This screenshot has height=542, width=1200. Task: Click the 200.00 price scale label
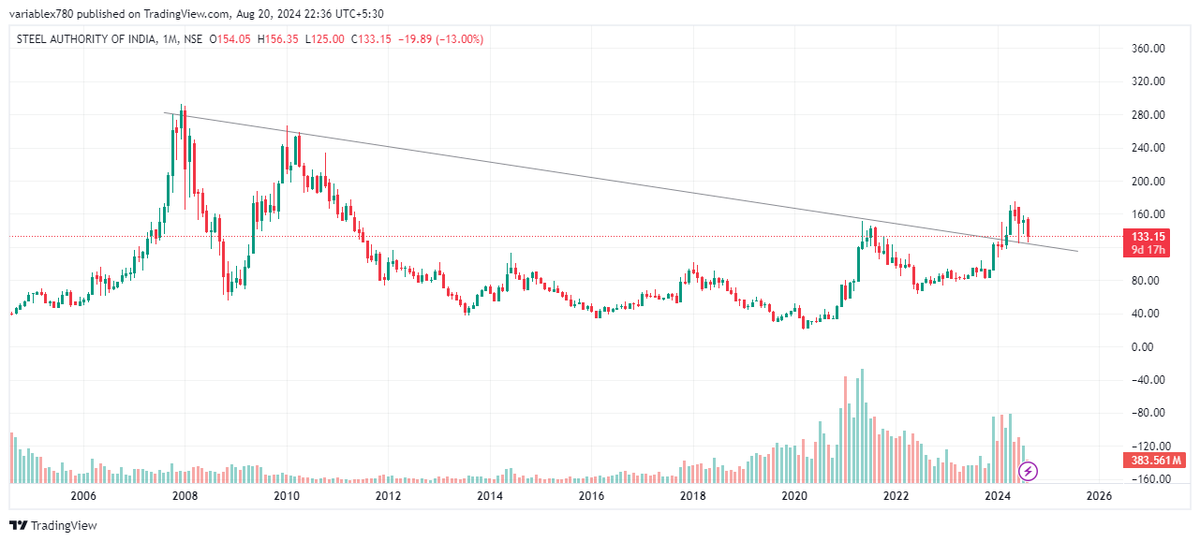[1149, 181]
